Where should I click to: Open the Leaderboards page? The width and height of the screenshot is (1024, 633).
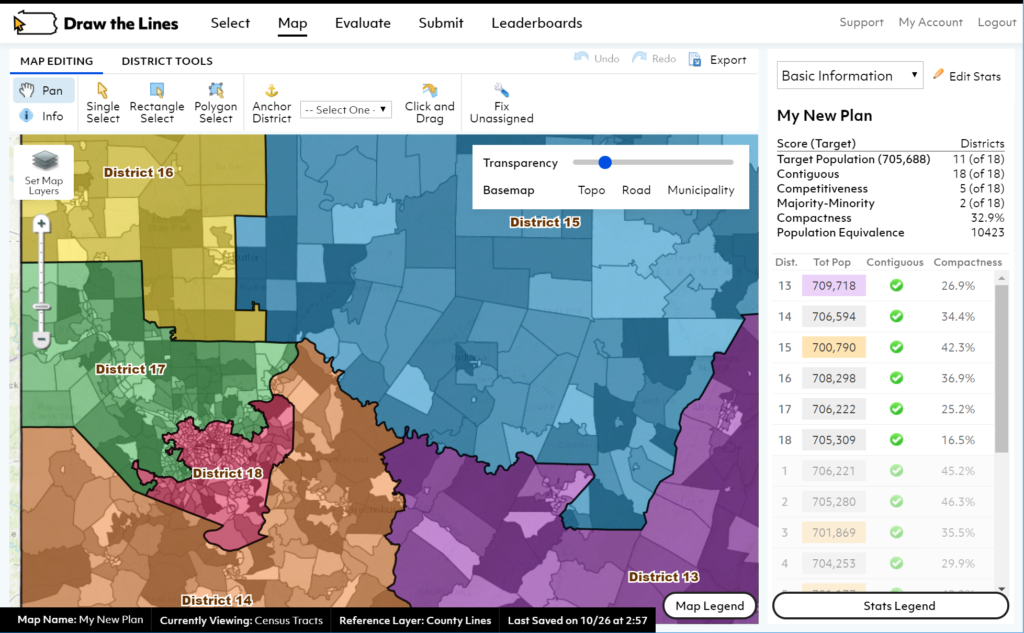pyautogui.click(x=536, y=22)
